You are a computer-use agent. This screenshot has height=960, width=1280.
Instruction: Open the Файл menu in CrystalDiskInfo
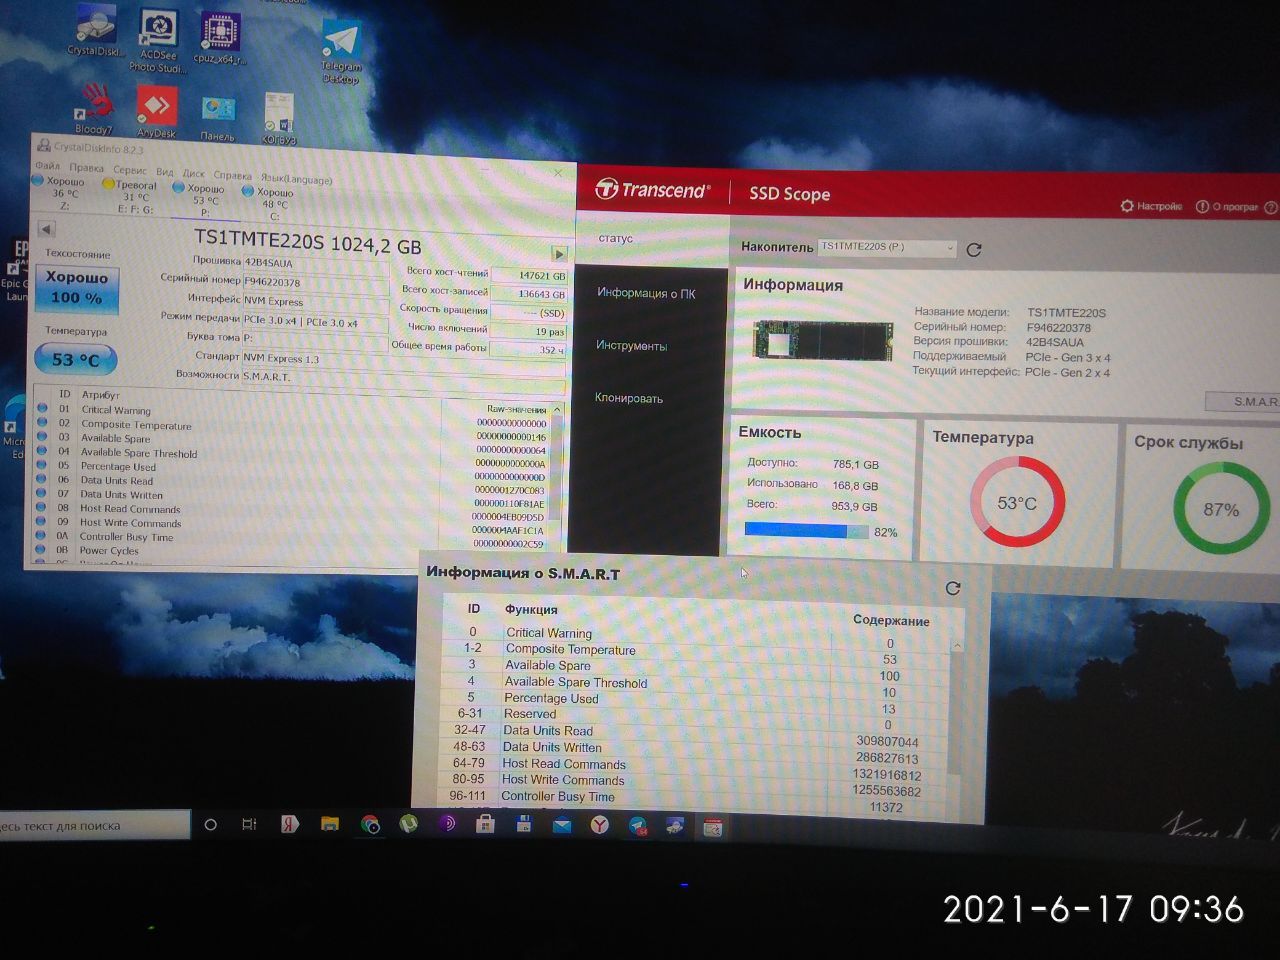[47, 166]
